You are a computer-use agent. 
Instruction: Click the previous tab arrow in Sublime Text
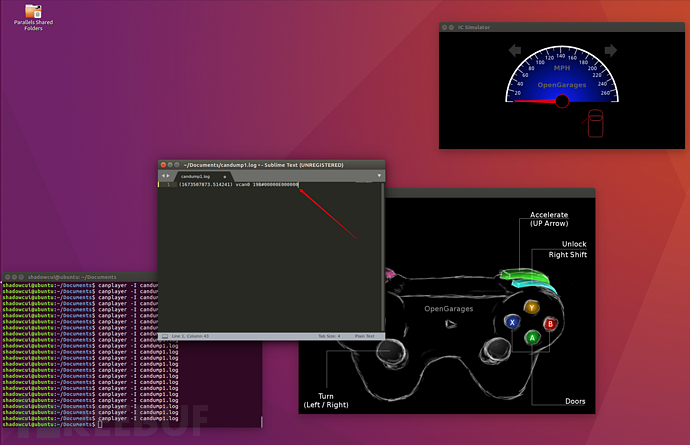pyautogui.click(x=163, y=175)
